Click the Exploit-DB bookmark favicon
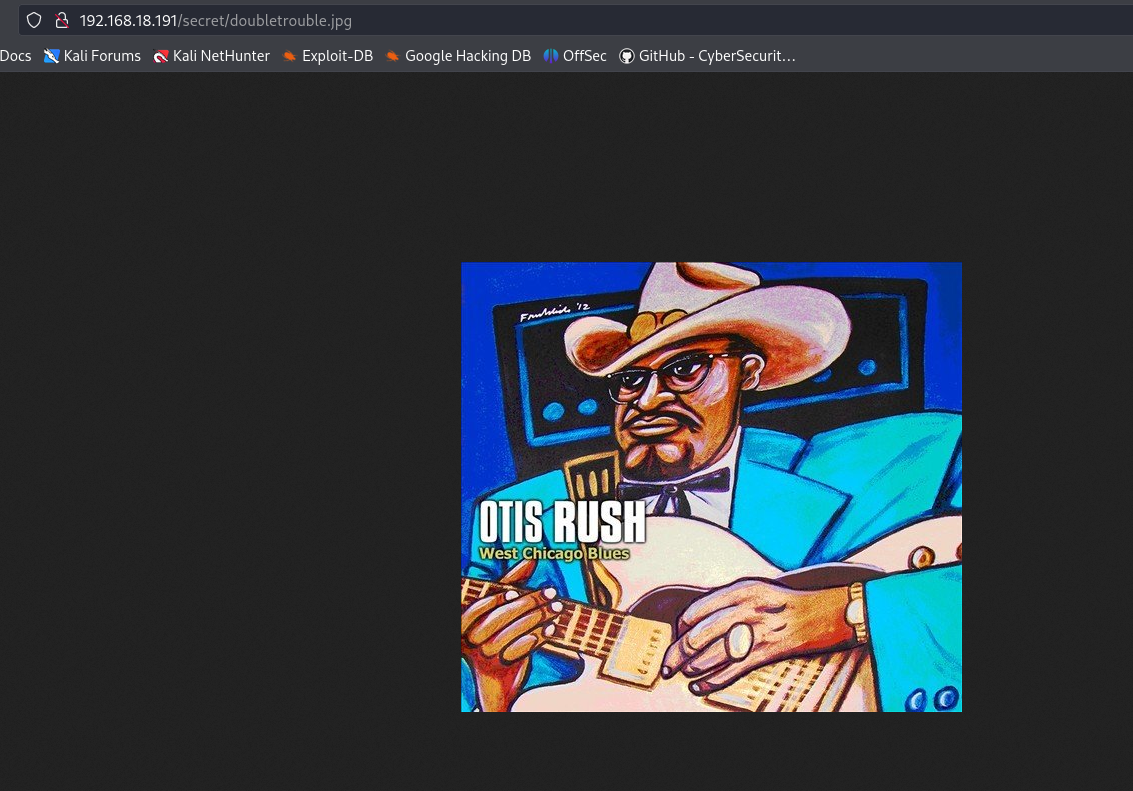Image resolution: width=1133 pixels, height=791 pixels. click(x=290, y=56)
